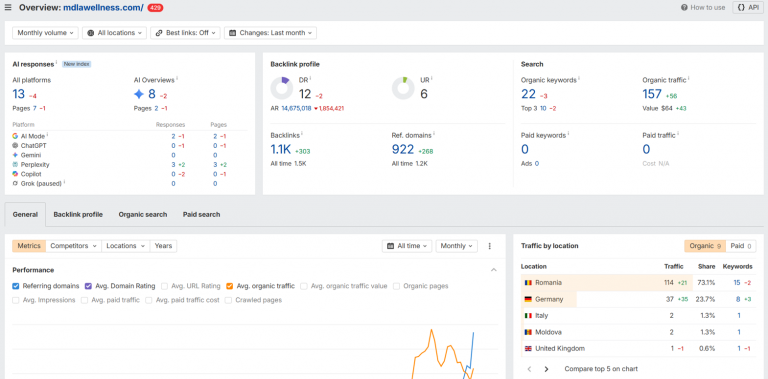Collapse the Performance section
768x379 pixels.
pos(494,270)
